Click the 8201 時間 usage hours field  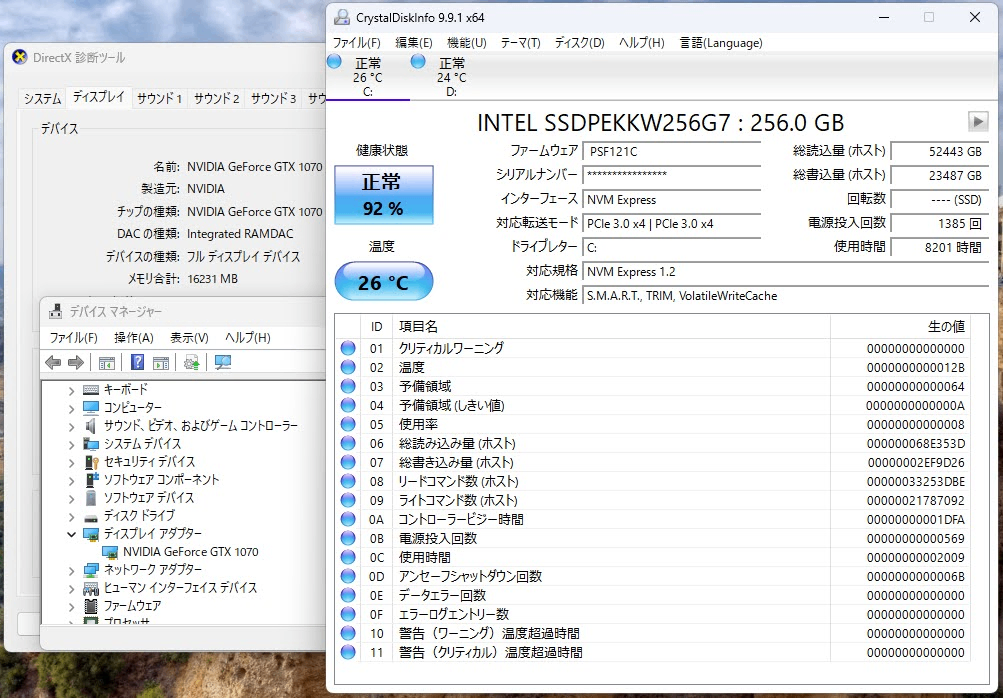point(939,247)
